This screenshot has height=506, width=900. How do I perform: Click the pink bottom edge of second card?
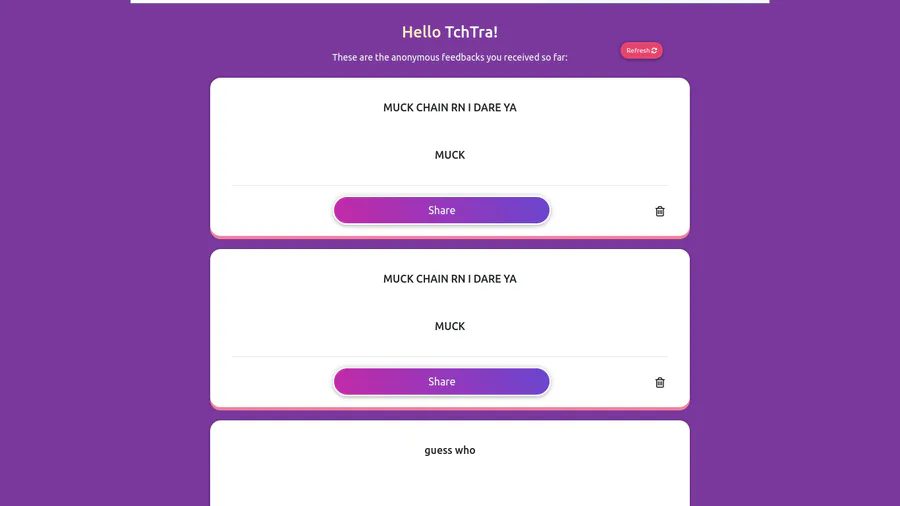pos(449,408)
